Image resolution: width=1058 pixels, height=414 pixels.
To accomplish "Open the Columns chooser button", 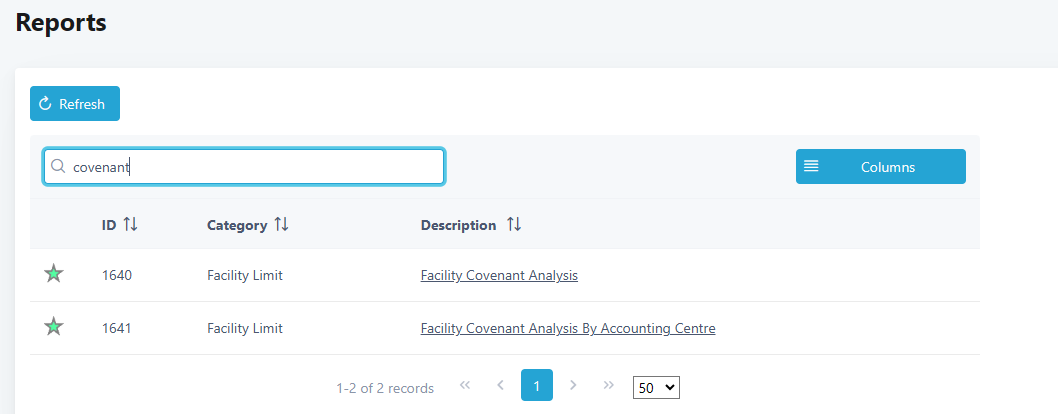I will [880, 167].
